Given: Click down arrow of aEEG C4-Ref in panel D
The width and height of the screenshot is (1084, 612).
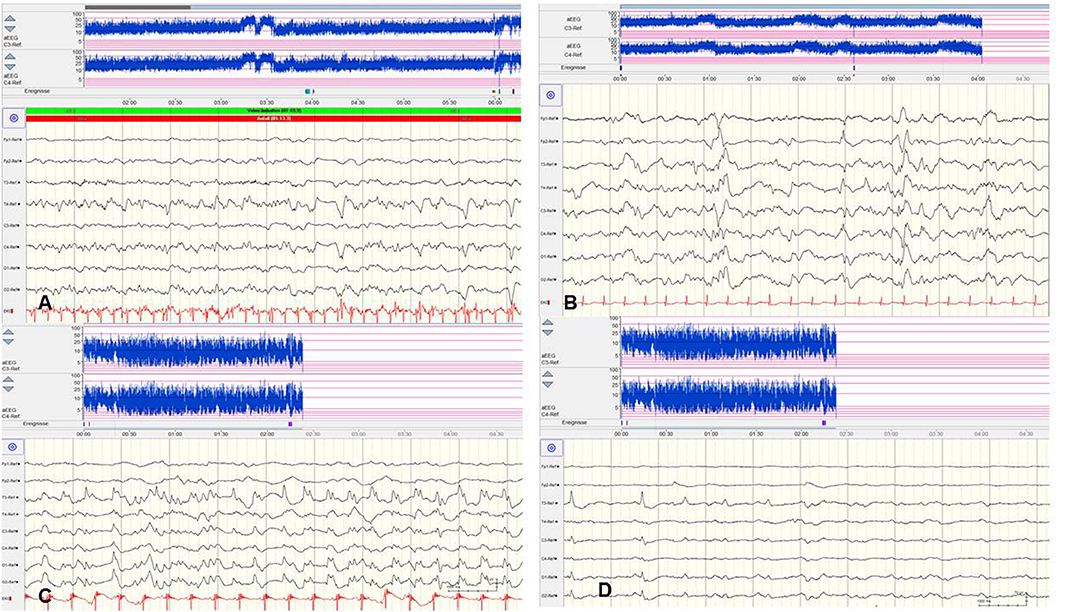Looking at the screenshot, I should (548, 384).
